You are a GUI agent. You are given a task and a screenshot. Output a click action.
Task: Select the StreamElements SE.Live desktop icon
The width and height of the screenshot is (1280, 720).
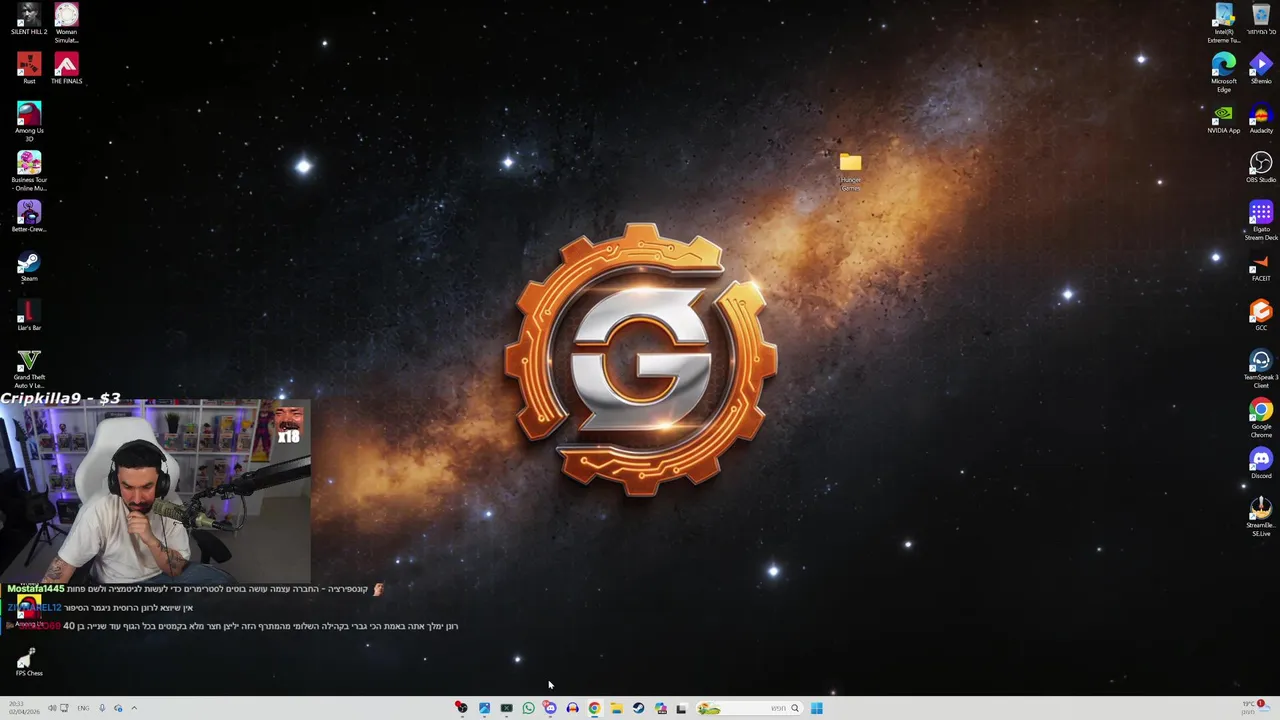click(x=1261, y=517)
